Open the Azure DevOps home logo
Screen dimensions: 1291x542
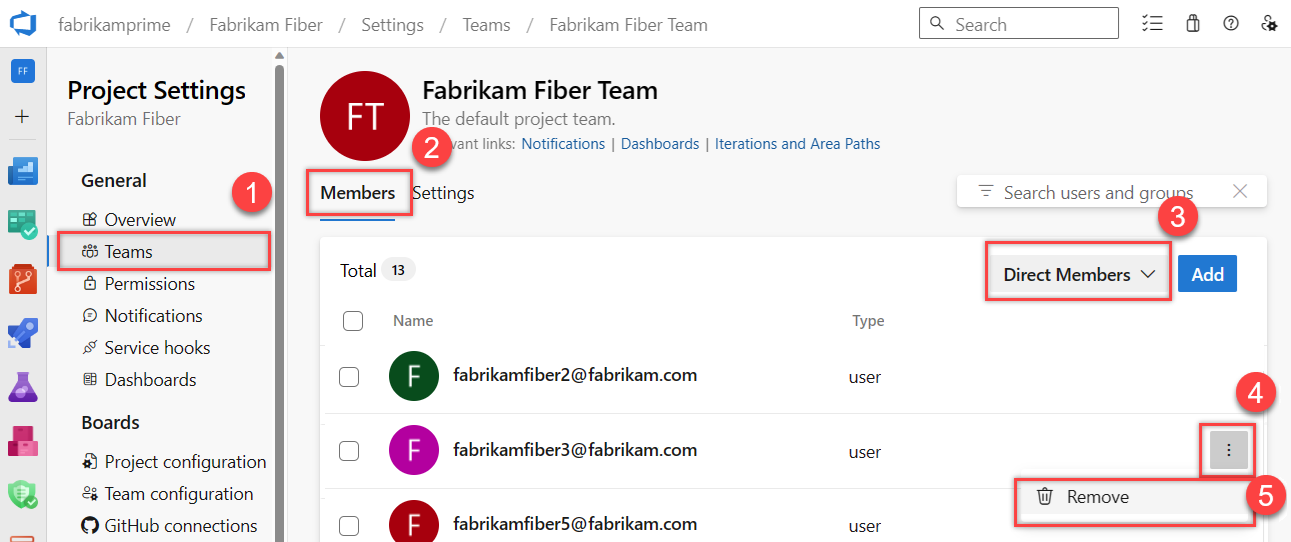pos(23,24)
